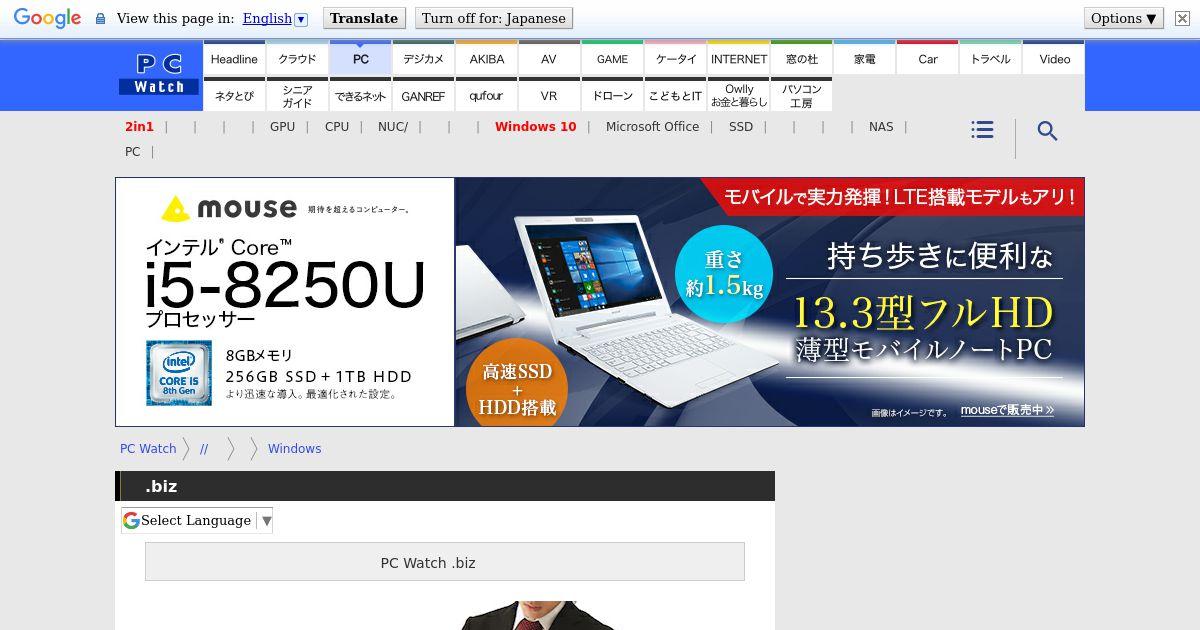Click the NUC/ topic link
This screenshot has width=1200, height=630.
[393, 127]
